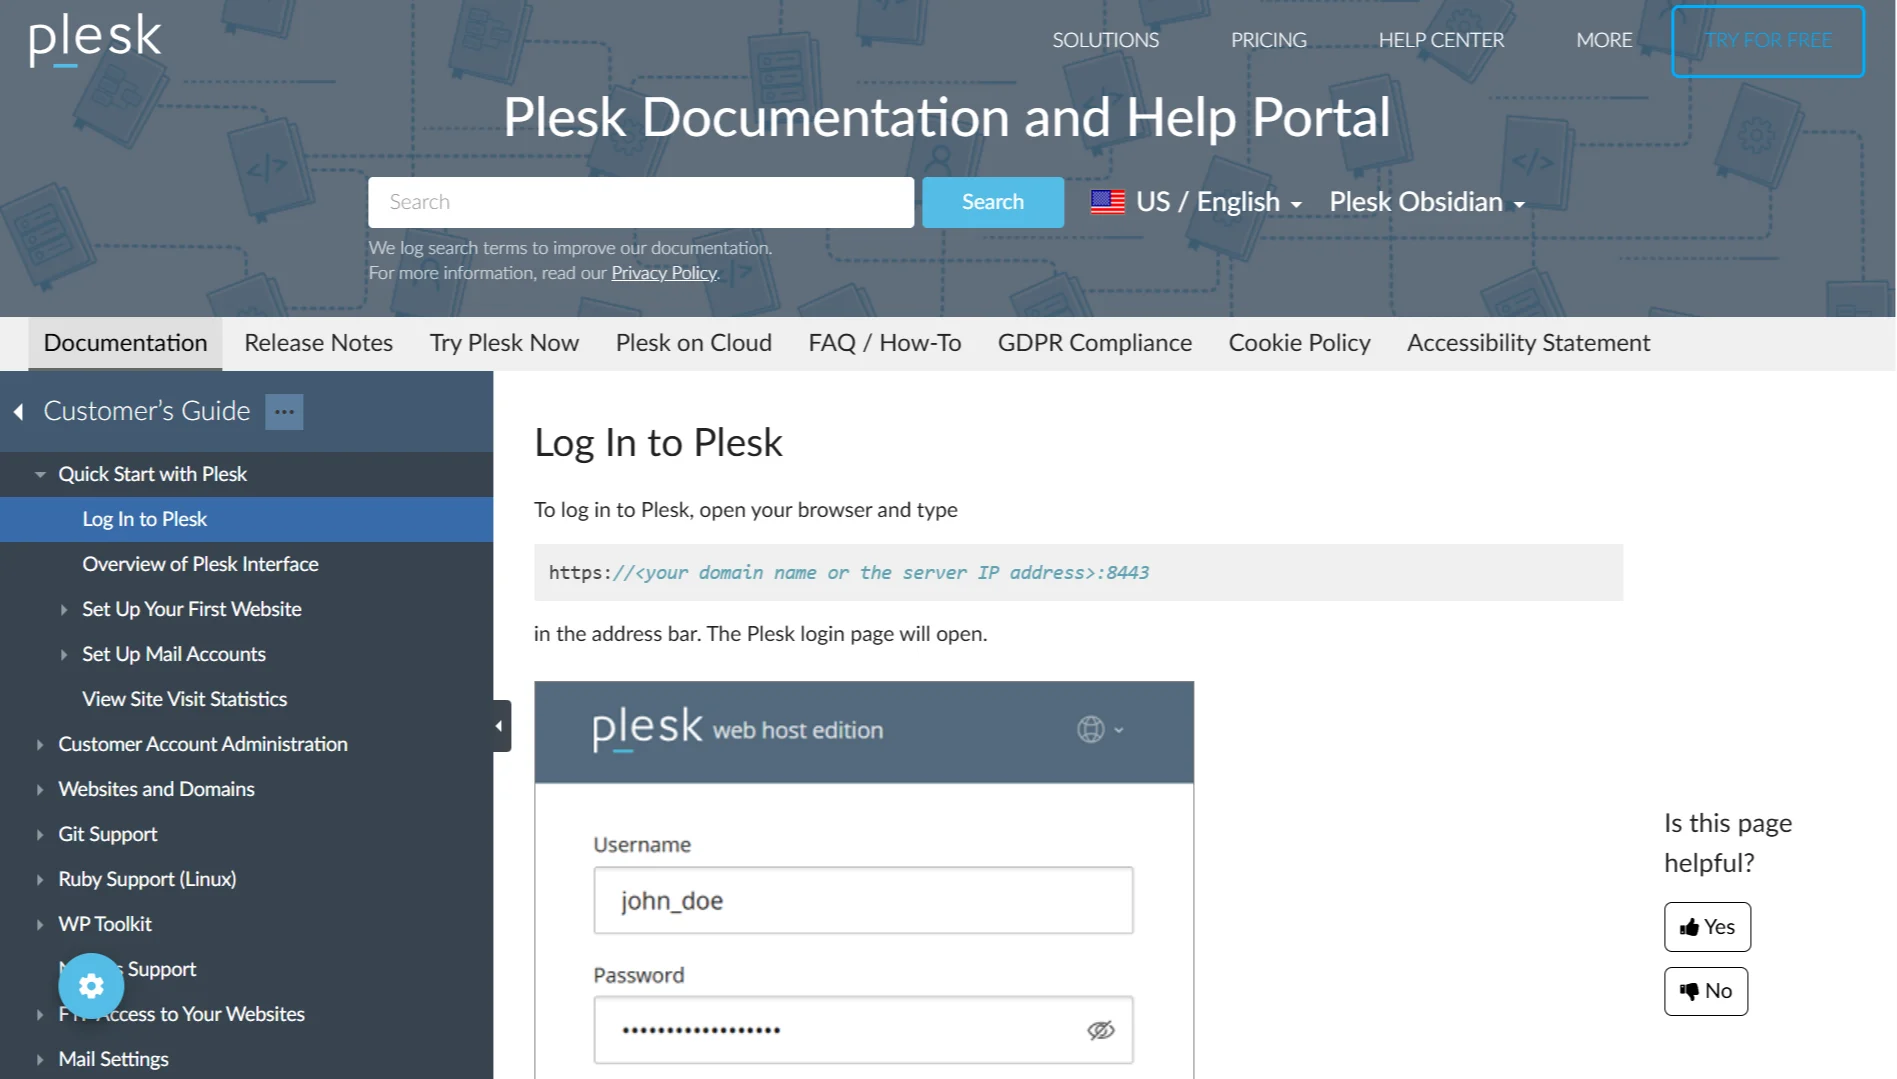Image resolution: width=1897 pixels, height=1079 pixels.
Task: Collapse the Quick Start with Plesk section
Action: (40, 474)
